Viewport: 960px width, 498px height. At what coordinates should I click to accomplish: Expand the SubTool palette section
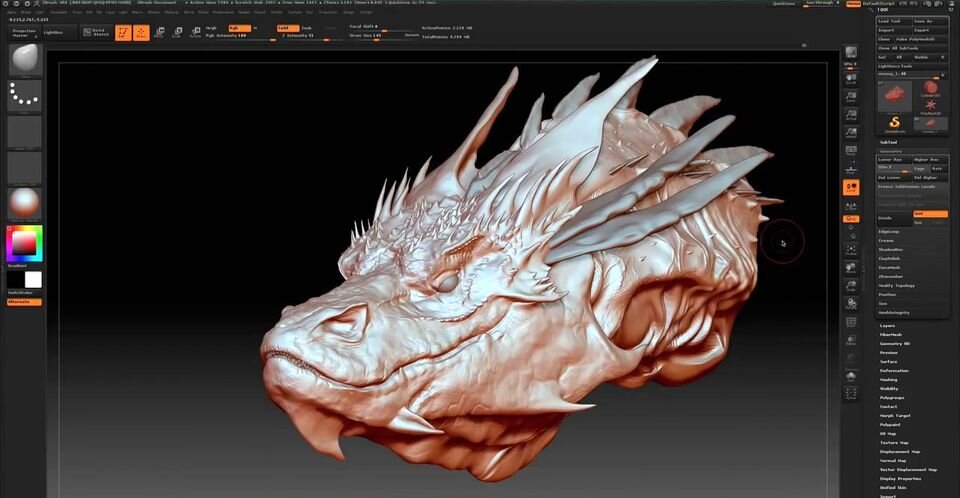888,142
